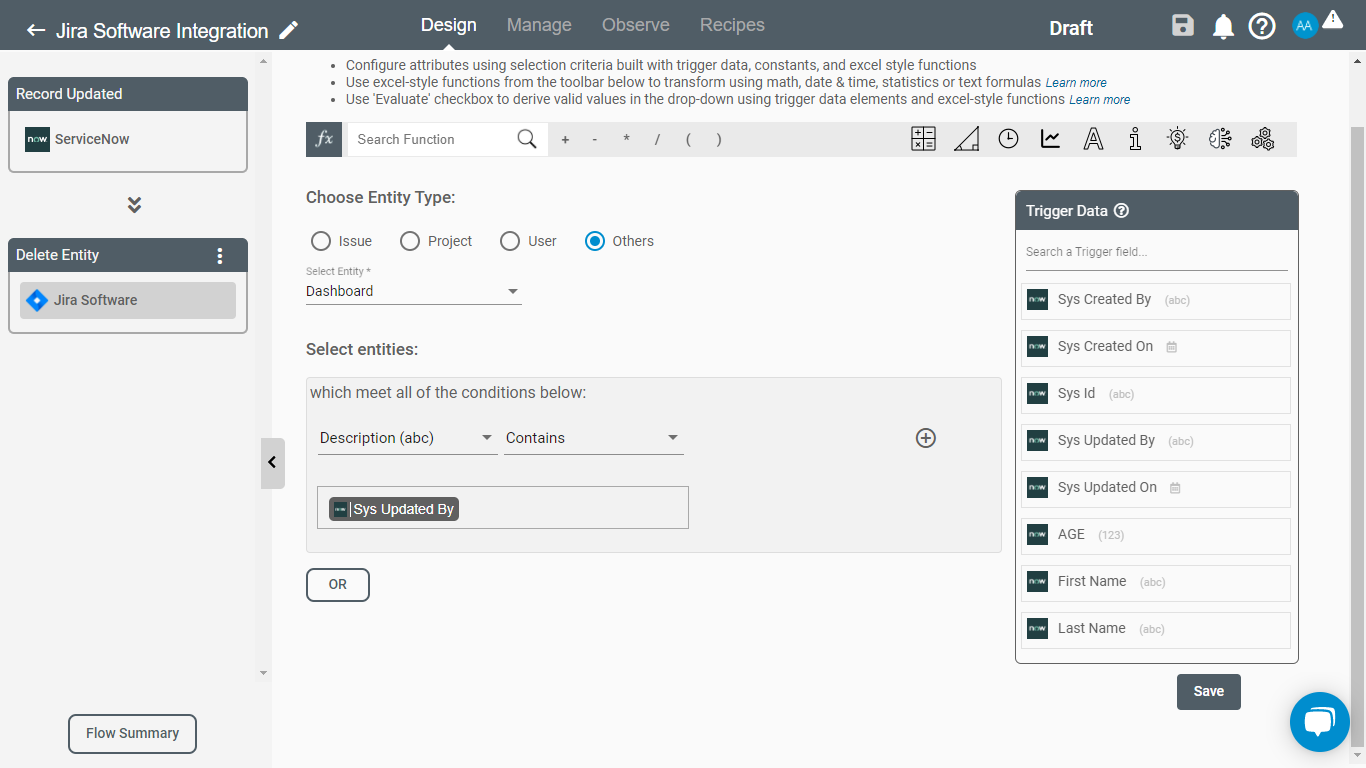Click the Jira Software diamond icon
The height and width of the screenshot is (768, 1366).
(x=37, y=300)
